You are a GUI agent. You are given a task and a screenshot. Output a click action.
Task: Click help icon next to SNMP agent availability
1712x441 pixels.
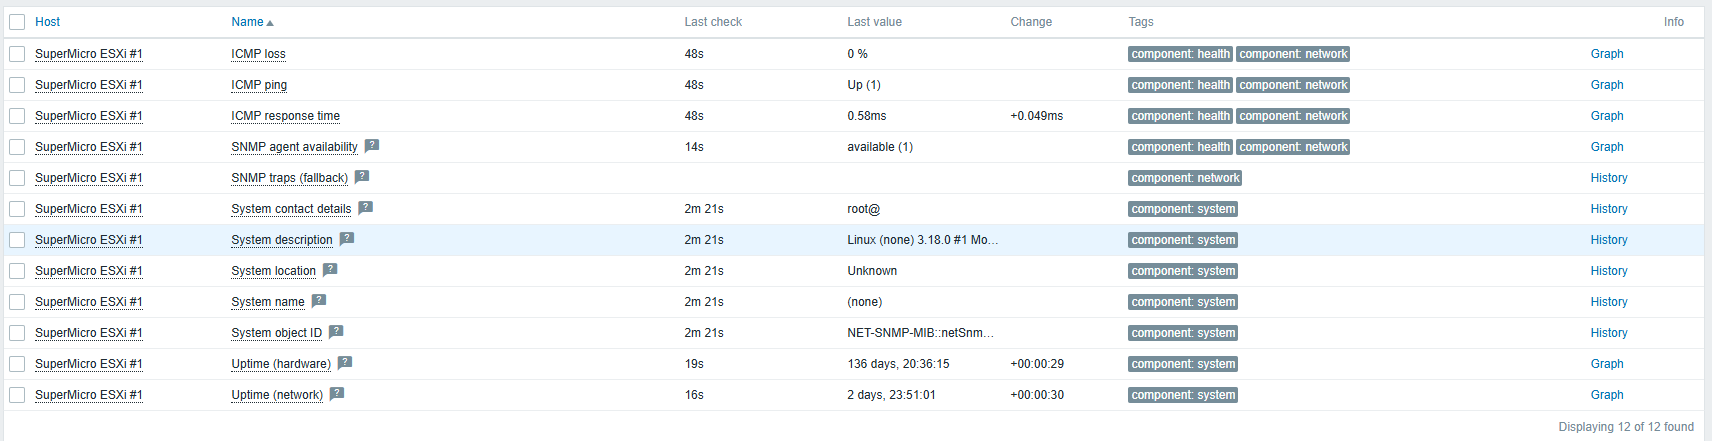tap(371, 146)
